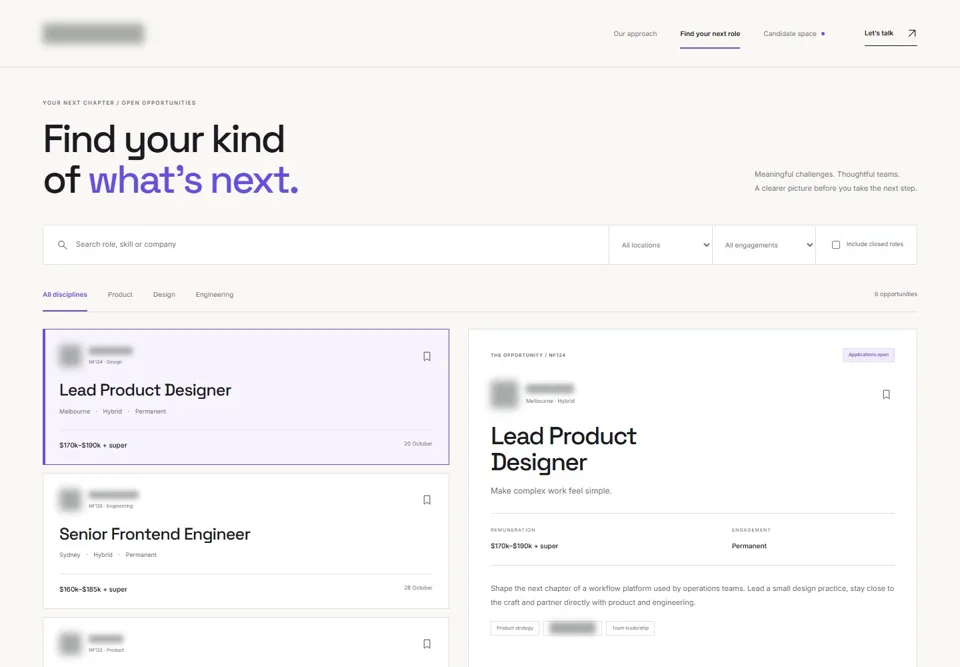Click the Permanent engagement value in details

(x=749, y=546)
